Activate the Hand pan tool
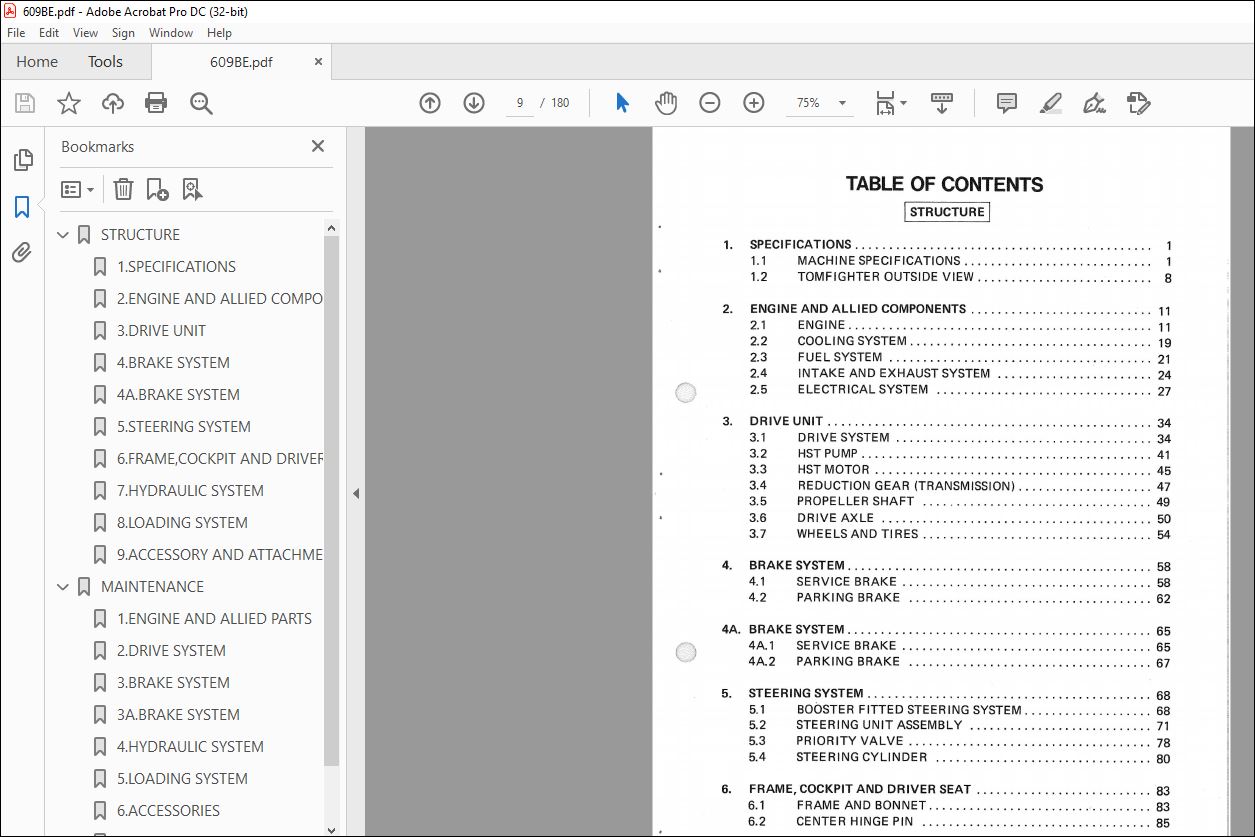Screen dimensions: 1255x837 (x=666, y=103)
